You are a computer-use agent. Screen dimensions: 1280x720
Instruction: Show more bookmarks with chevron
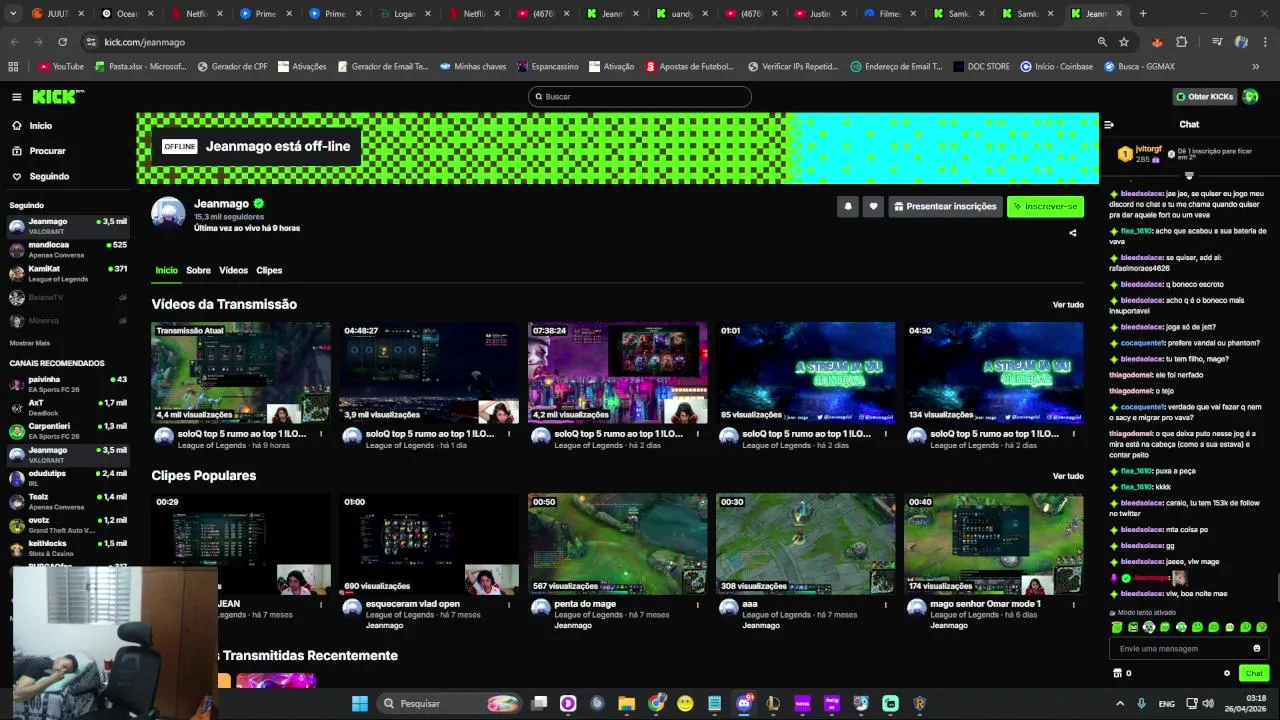pos(1256,67)
